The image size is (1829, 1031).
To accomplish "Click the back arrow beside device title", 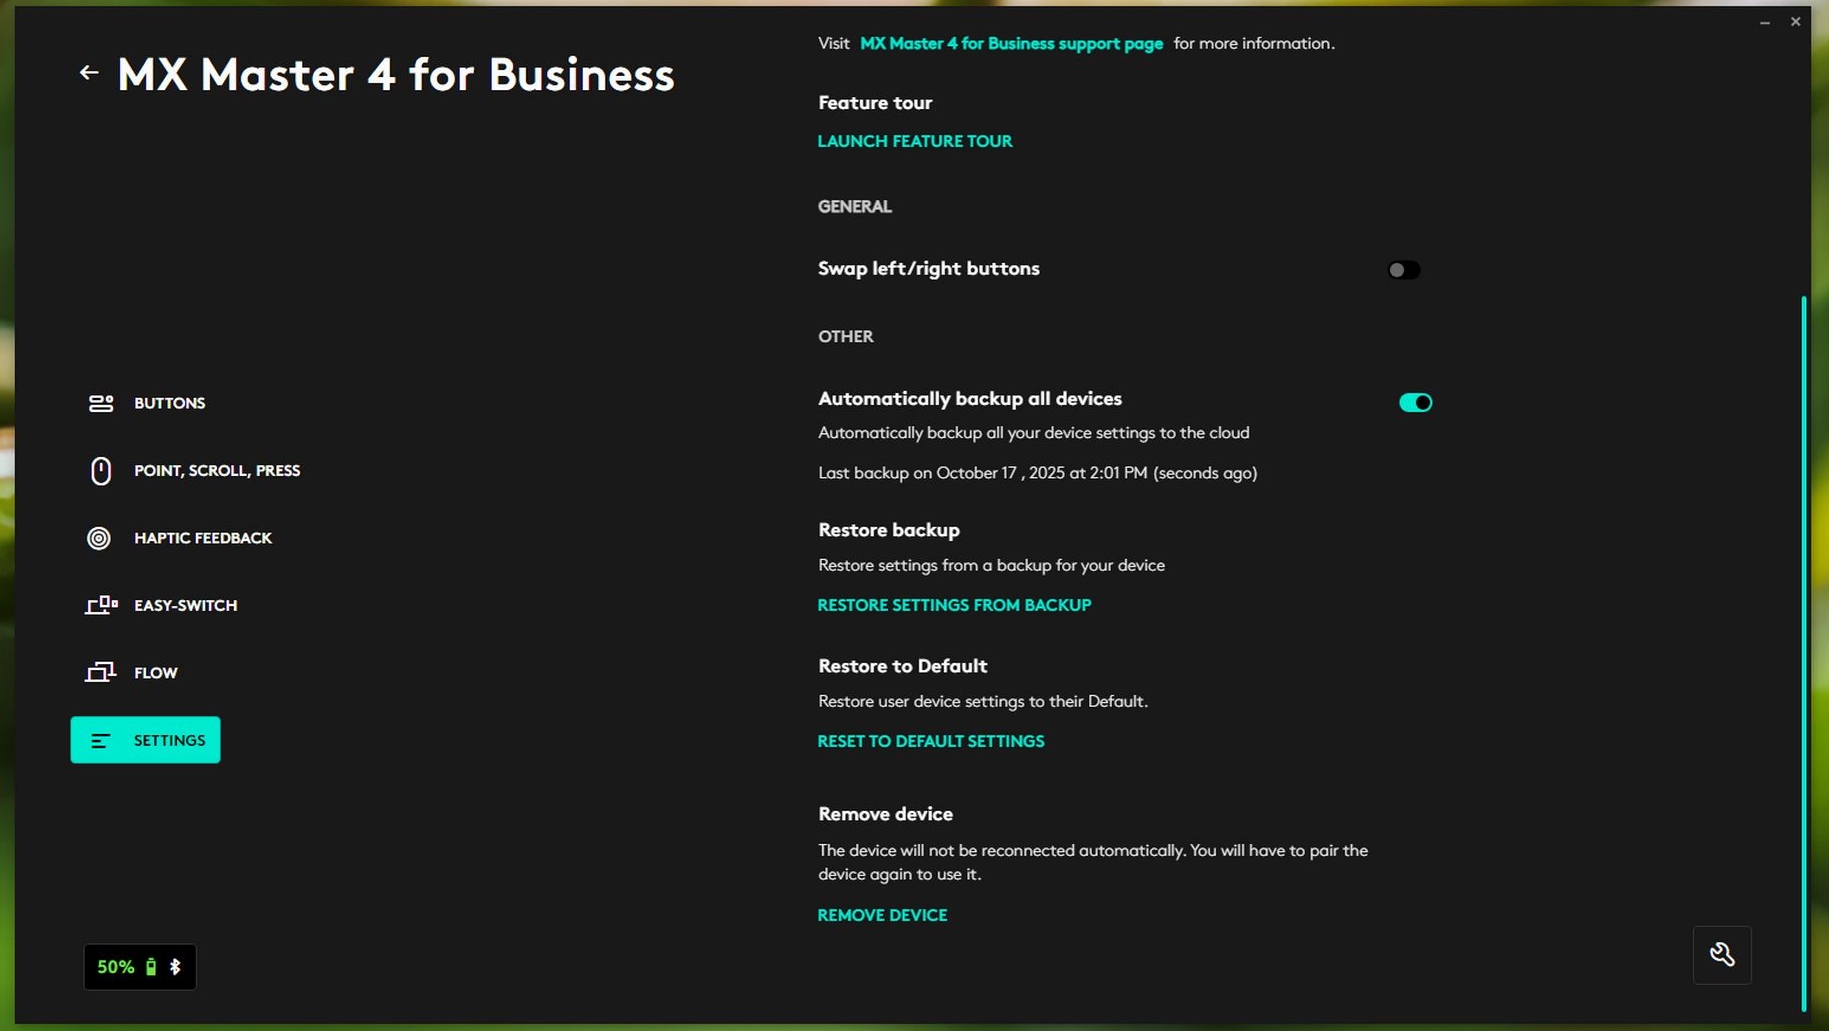I will [89, 72].
